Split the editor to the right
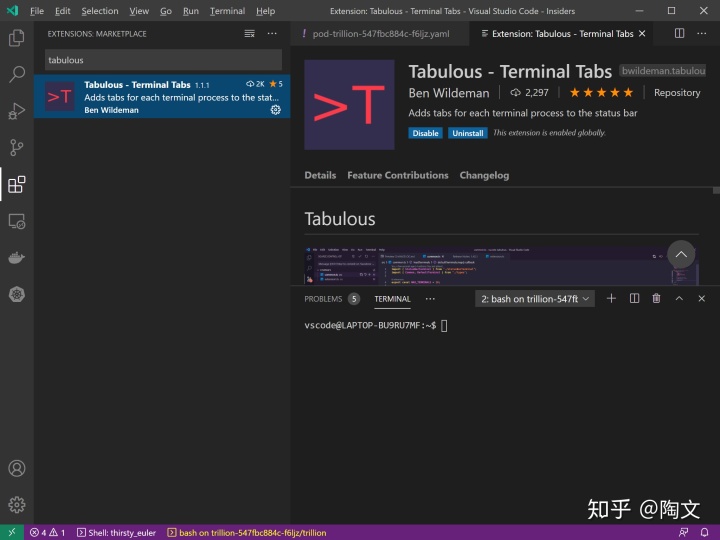 pyautogui.click(x=679, y=34)
